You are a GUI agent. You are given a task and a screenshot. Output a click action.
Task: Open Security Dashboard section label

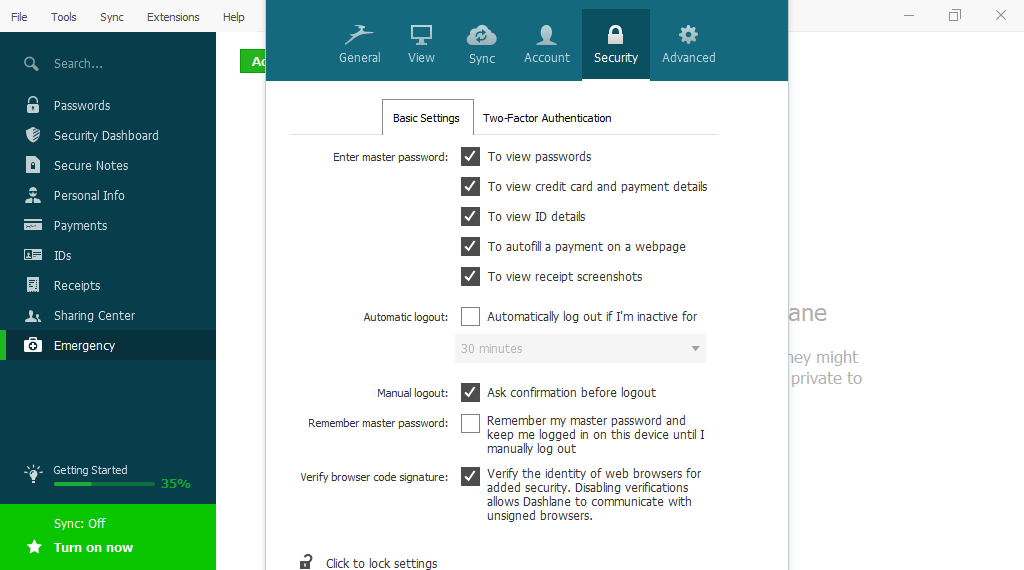point(106,135)
